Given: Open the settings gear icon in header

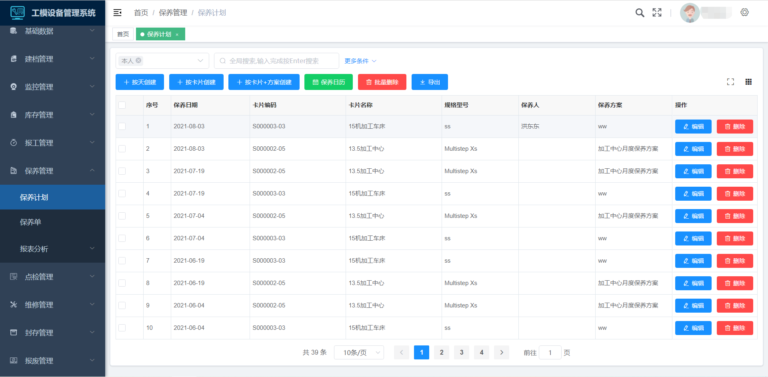Looking at the screenshot, I should tap(744, 13).
